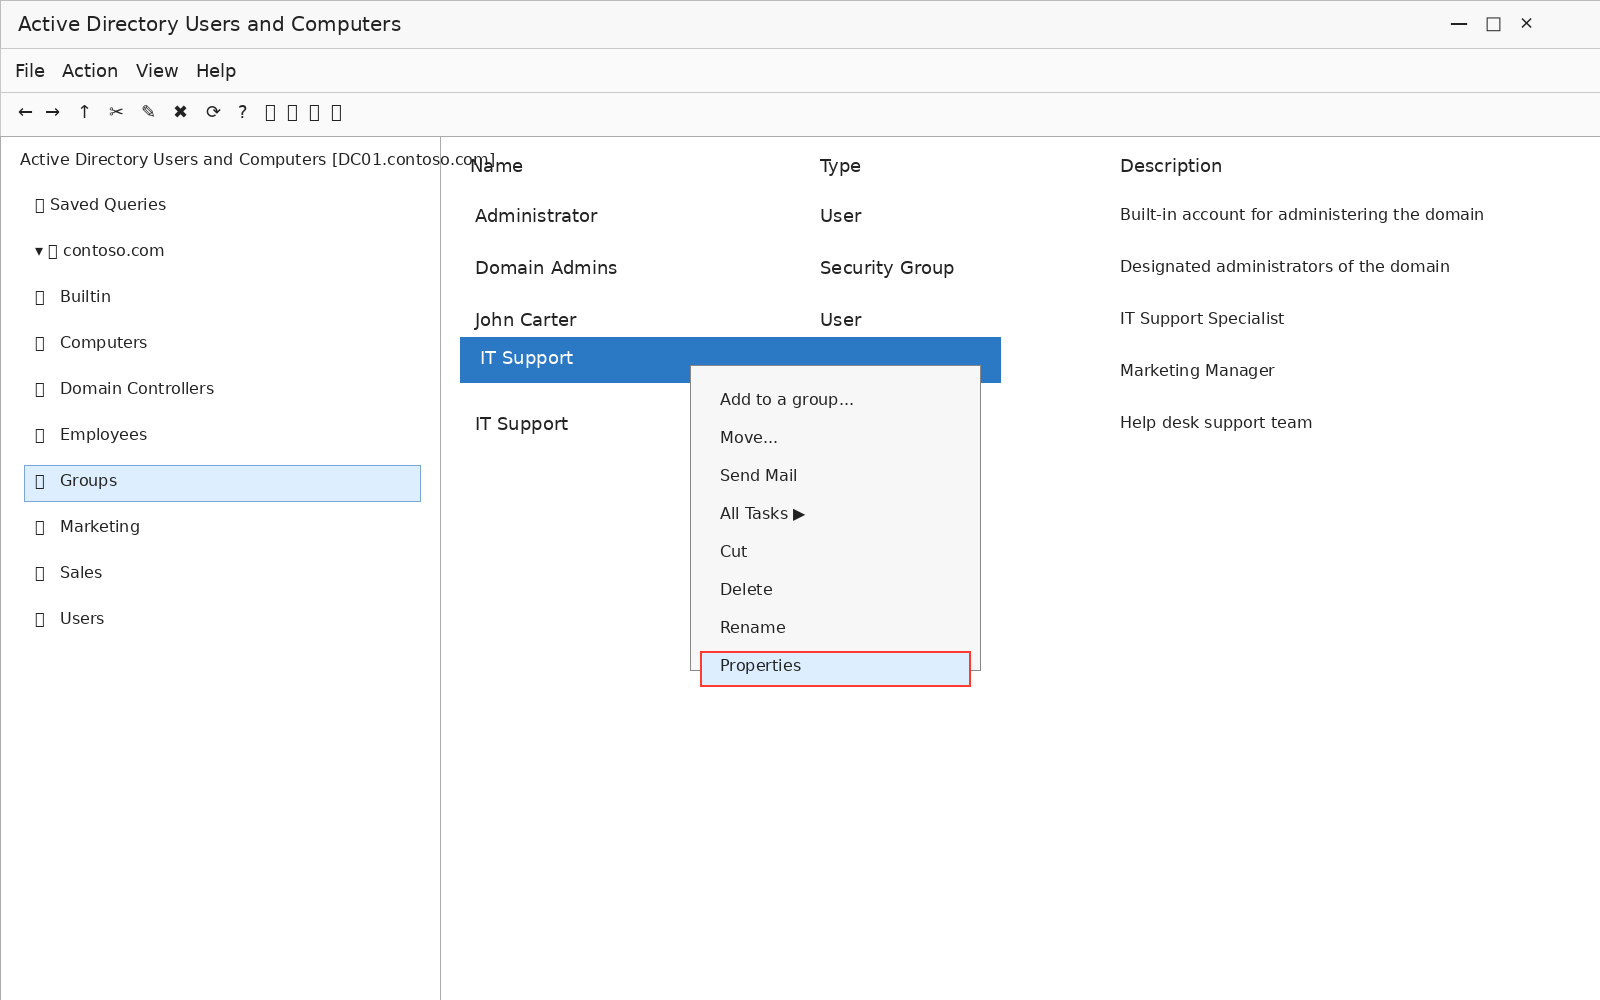
Task: Click the question mark help toolbar icon
Action: (x=242, y=112)
